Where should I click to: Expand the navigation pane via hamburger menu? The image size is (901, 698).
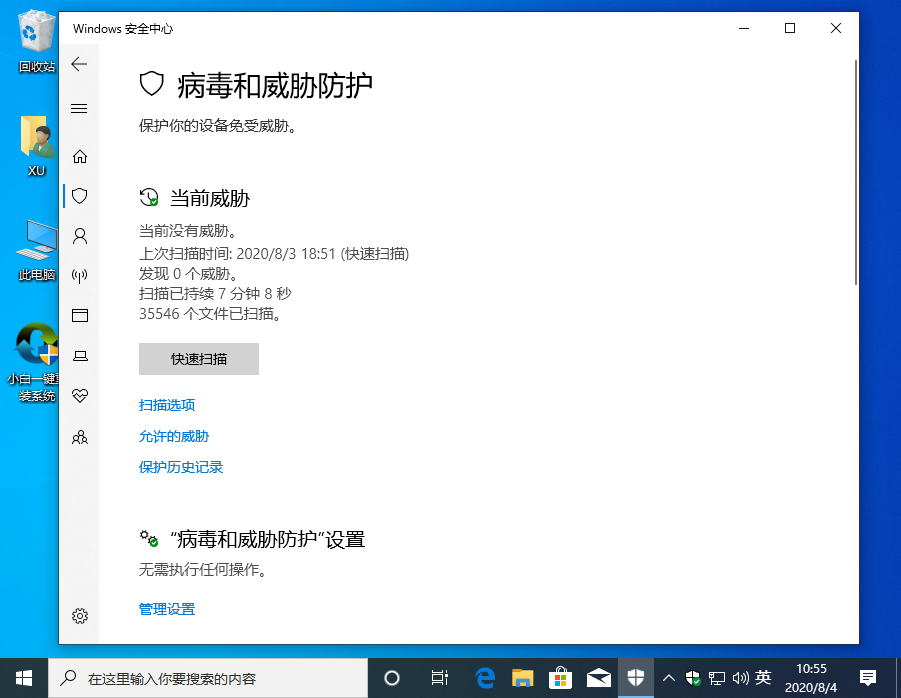coord(79,108)
